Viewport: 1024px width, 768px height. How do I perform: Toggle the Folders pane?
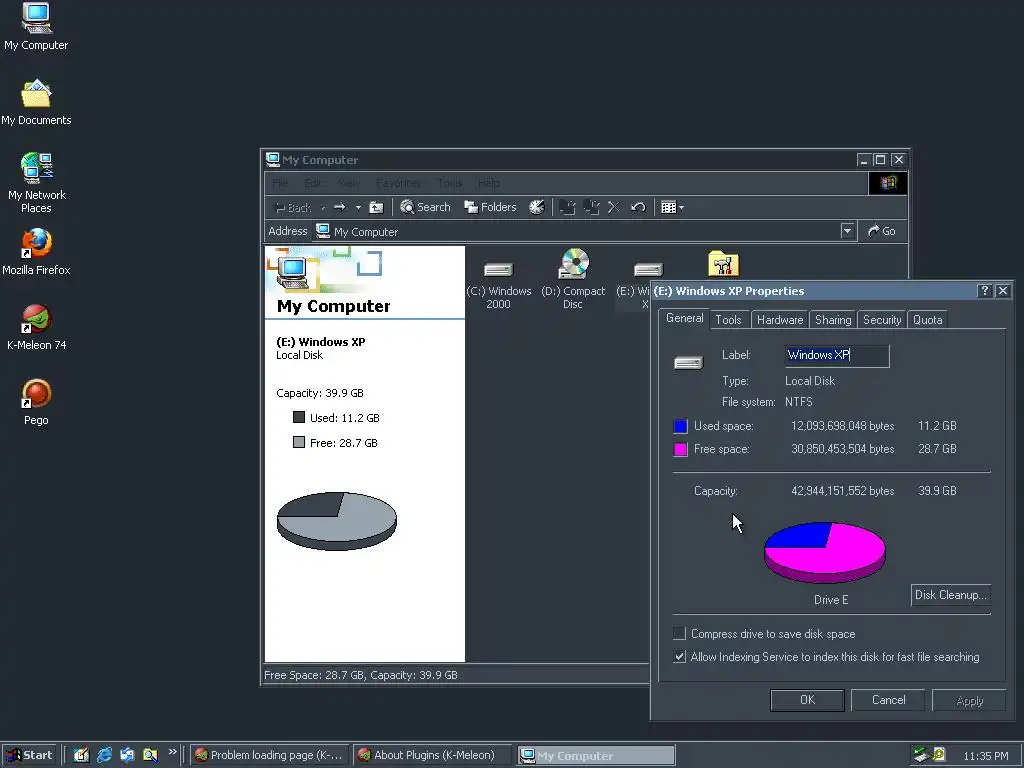490,207
